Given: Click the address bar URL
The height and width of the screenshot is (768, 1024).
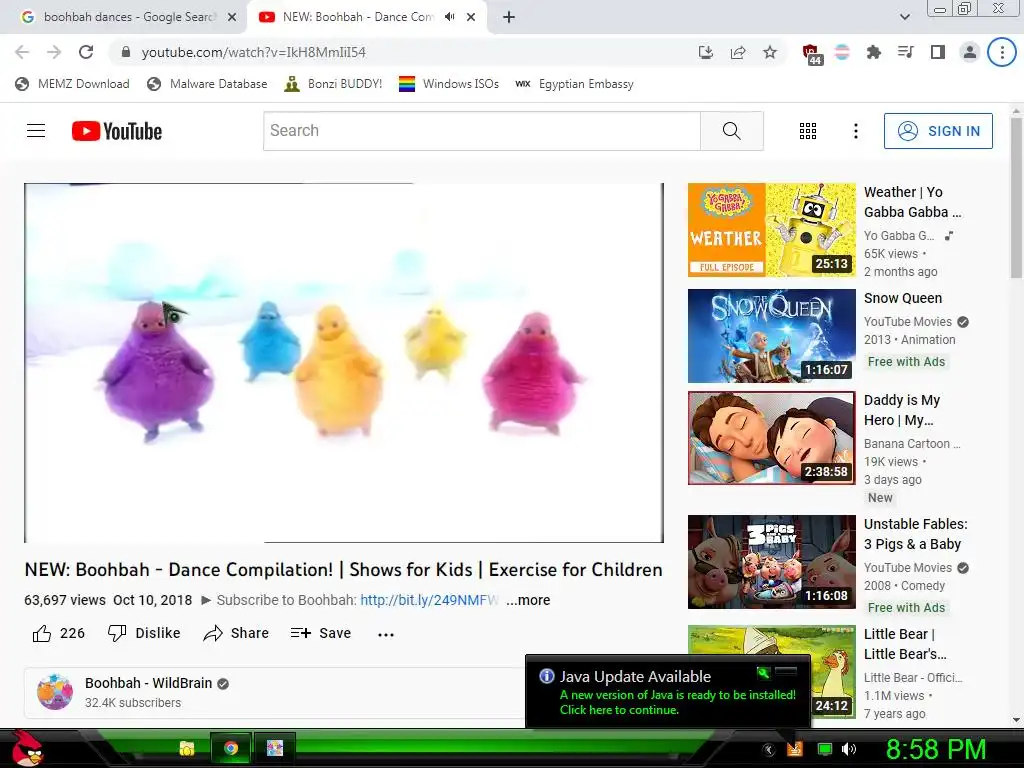Looking at the screenshot, I should (x=253, y=52).
